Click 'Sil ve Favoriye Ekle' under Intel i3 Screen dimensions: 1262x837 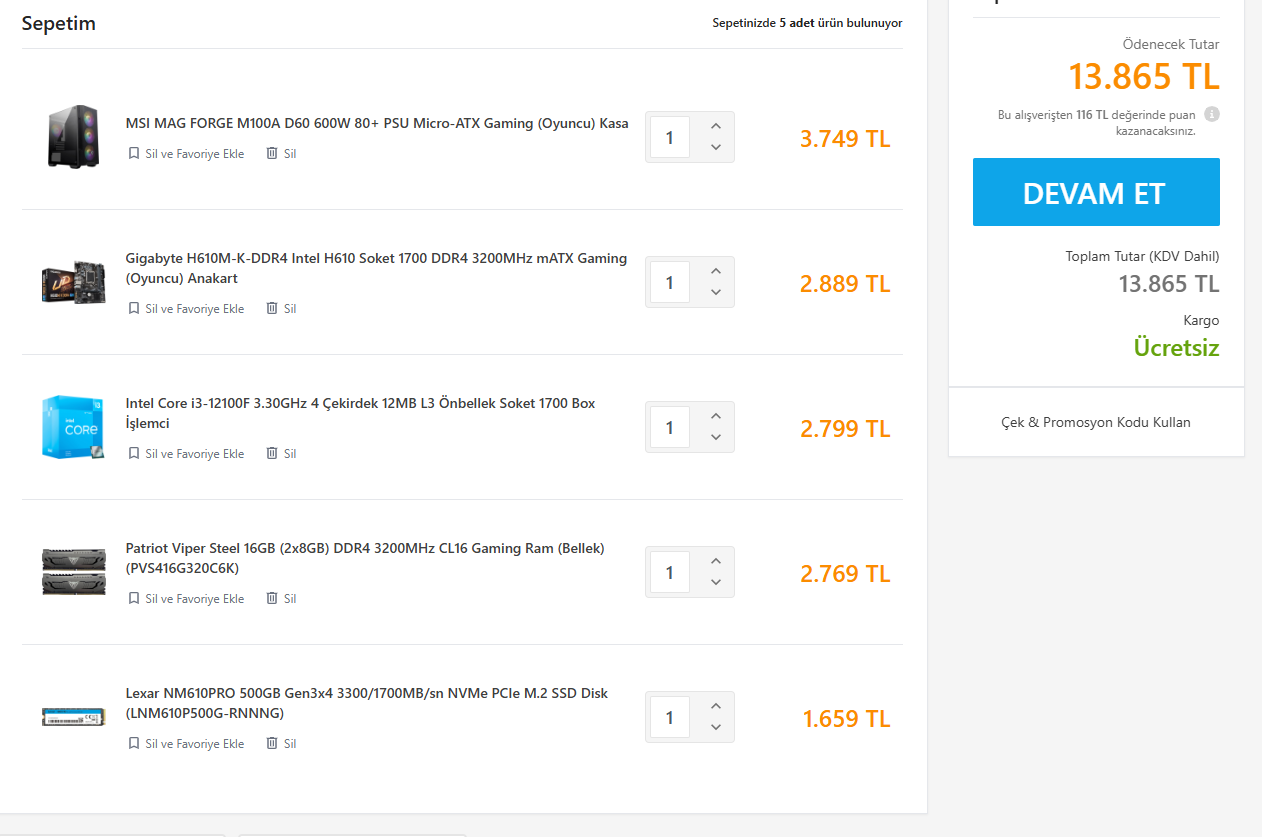pyautogui.click(x=195, y=454)
